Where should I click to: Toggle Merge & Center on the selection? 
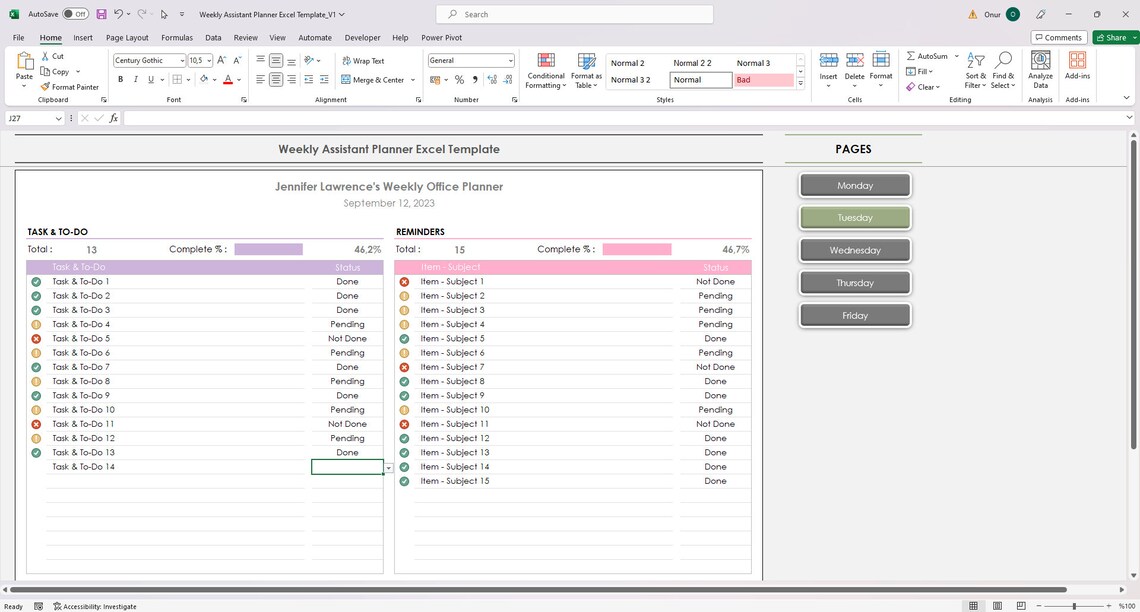coord(375,79)
